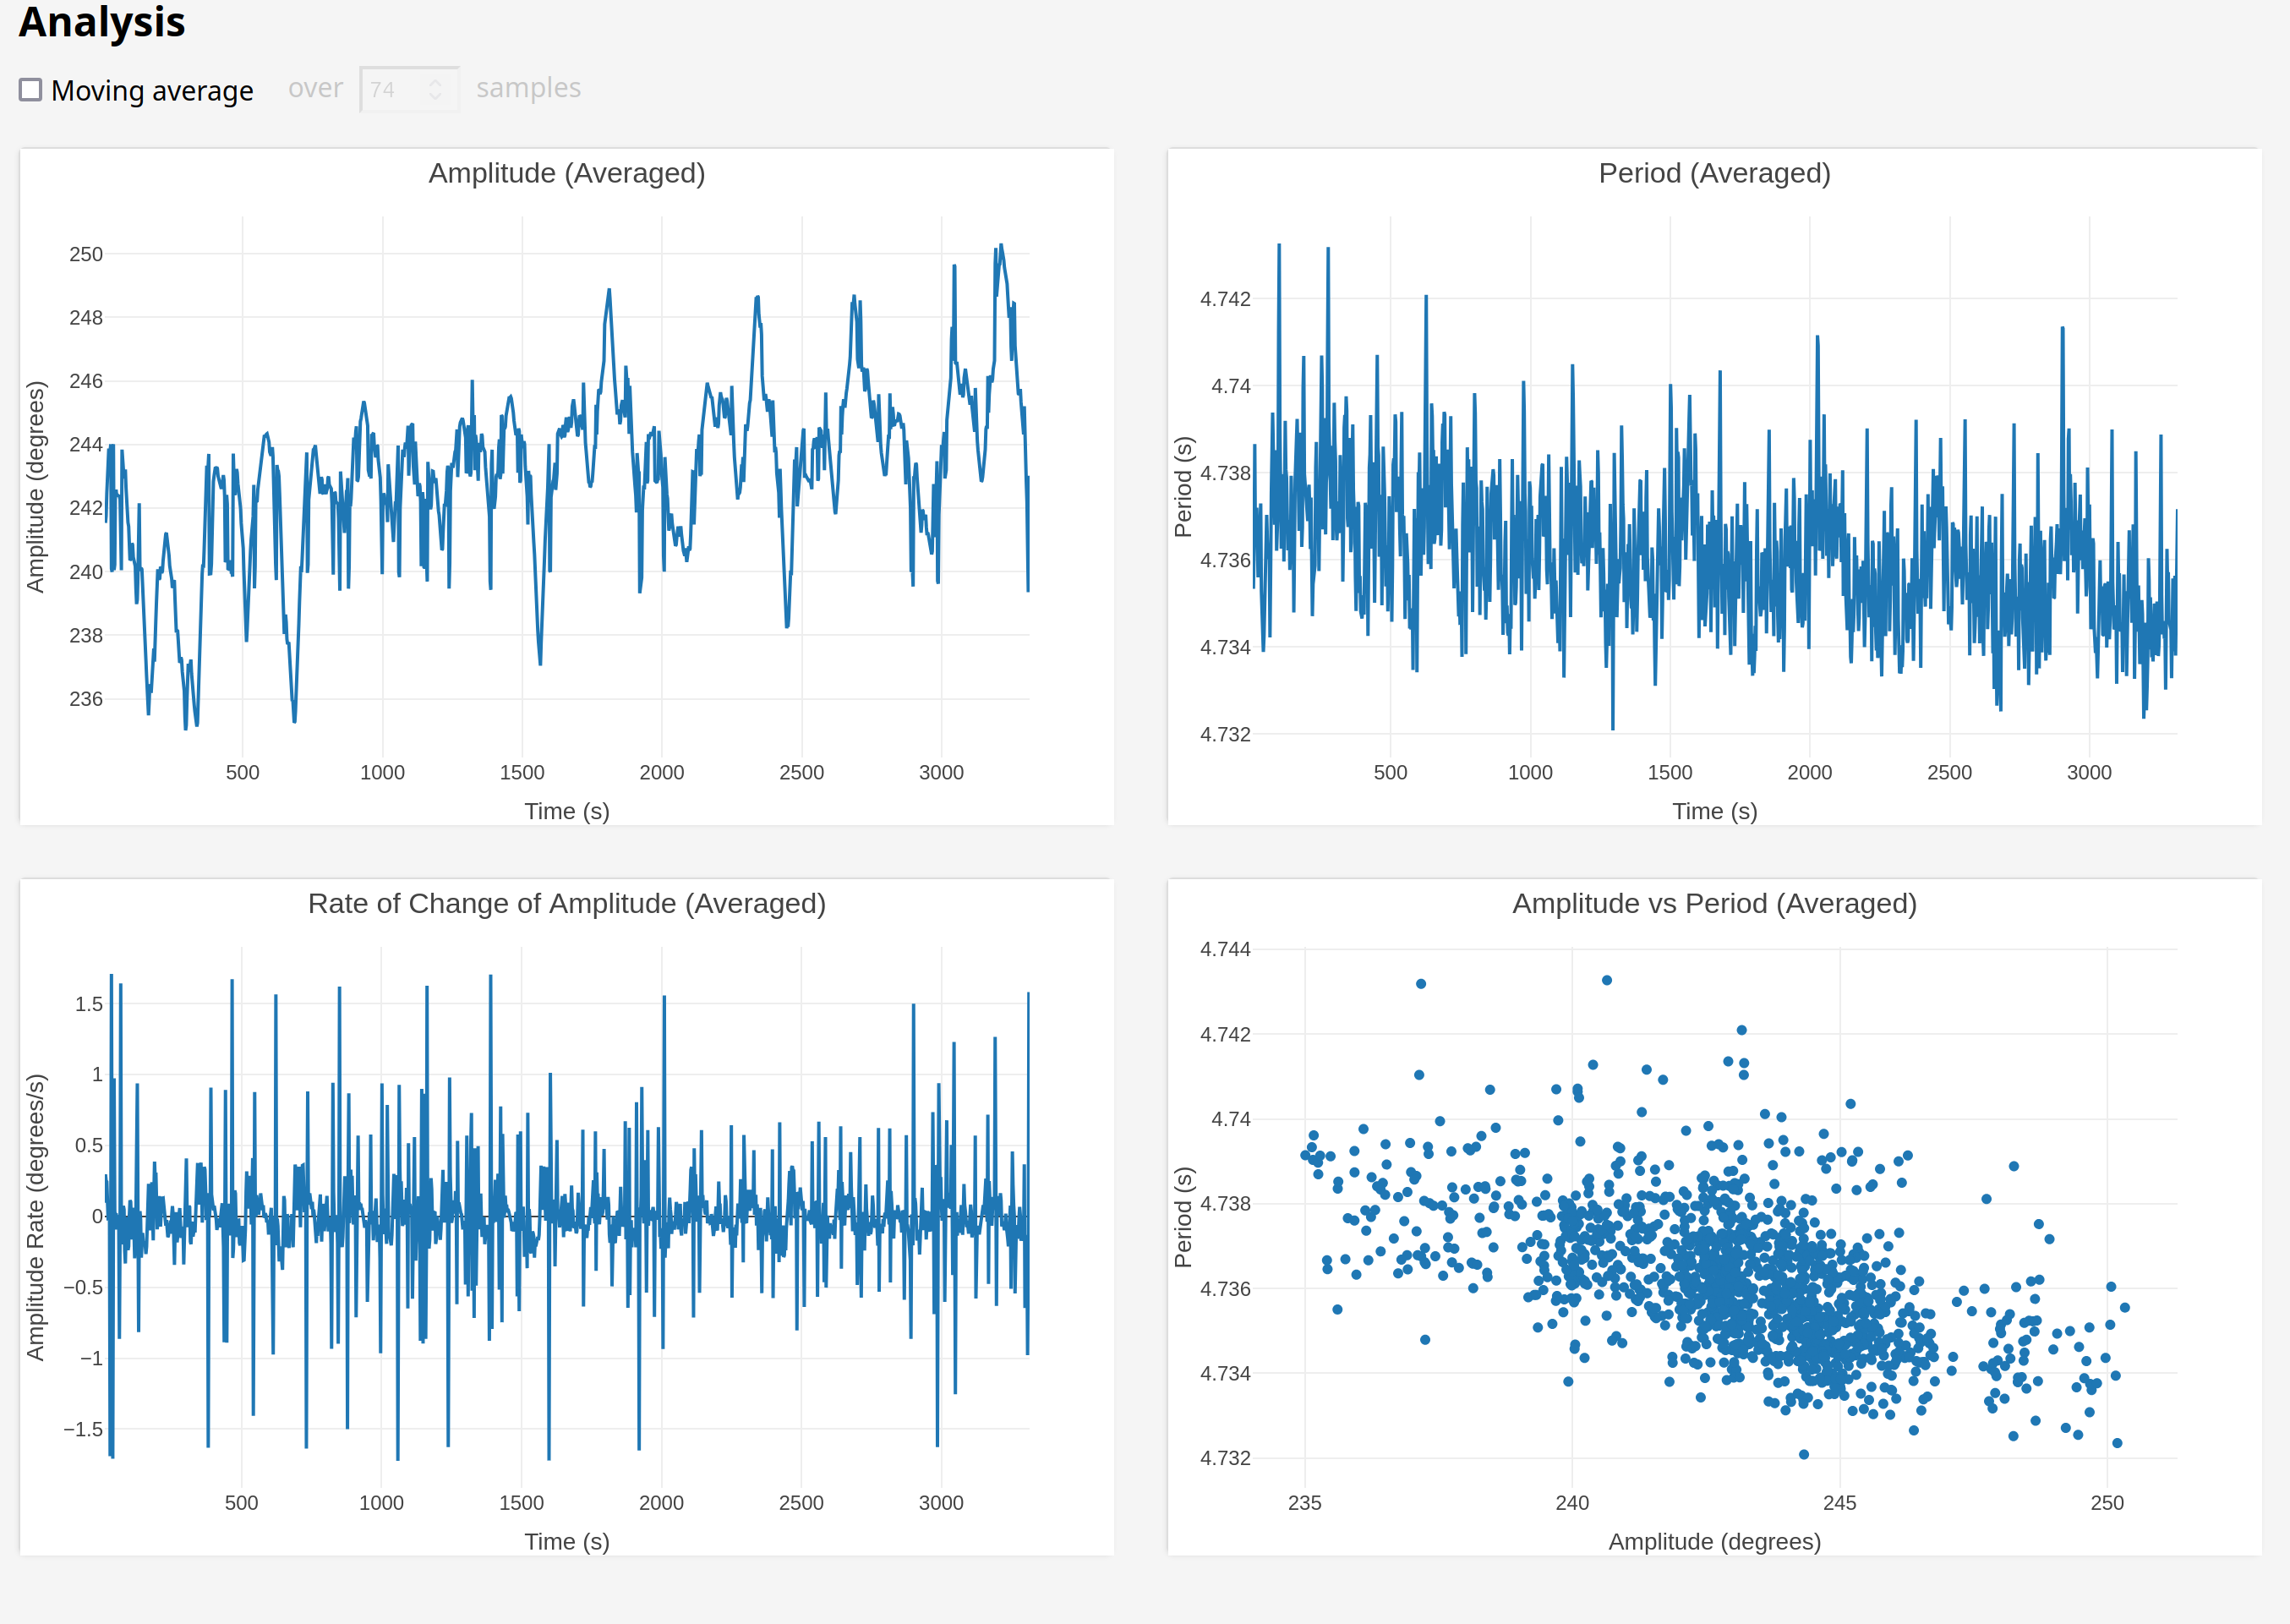Click the 250 tick on scatter plot x-axis
Image resolution: width=2290 pixels, height=1624 pixels.
[x=2106, y=1502]
